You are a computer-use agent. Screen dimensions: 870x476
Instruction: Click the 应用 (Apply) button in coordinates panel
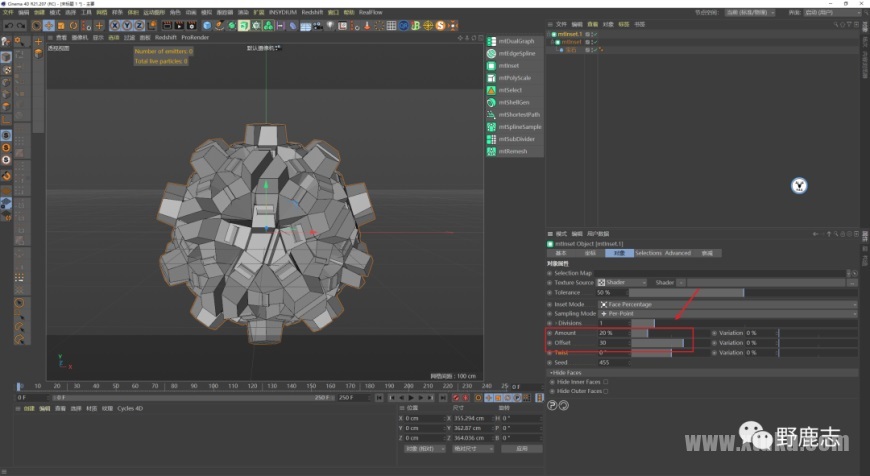[x=522, y=449]
